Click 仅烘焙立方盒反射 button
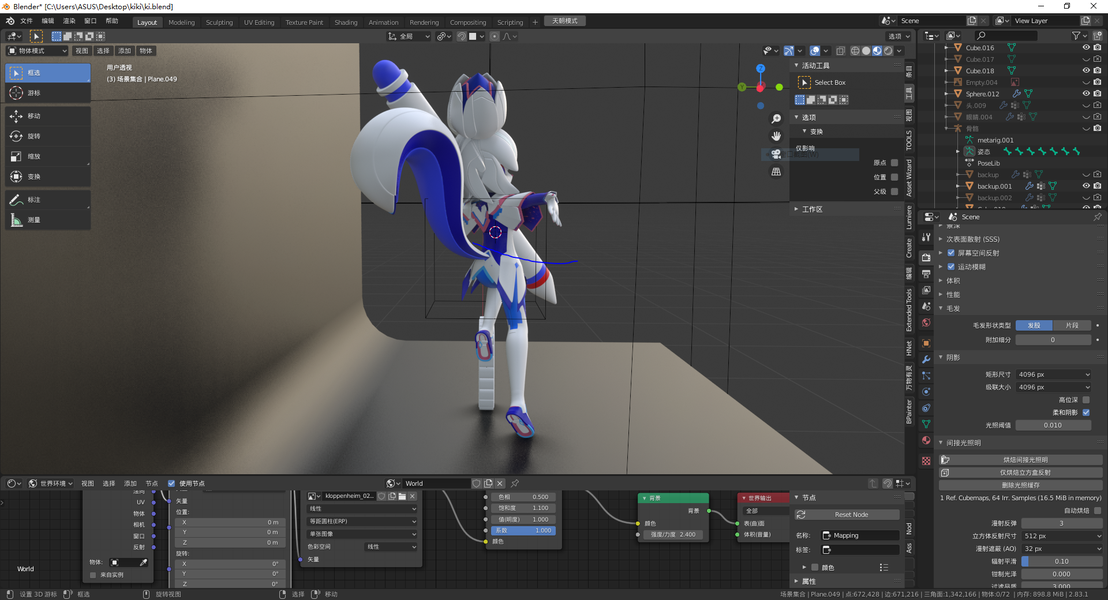 [1020, 473]
